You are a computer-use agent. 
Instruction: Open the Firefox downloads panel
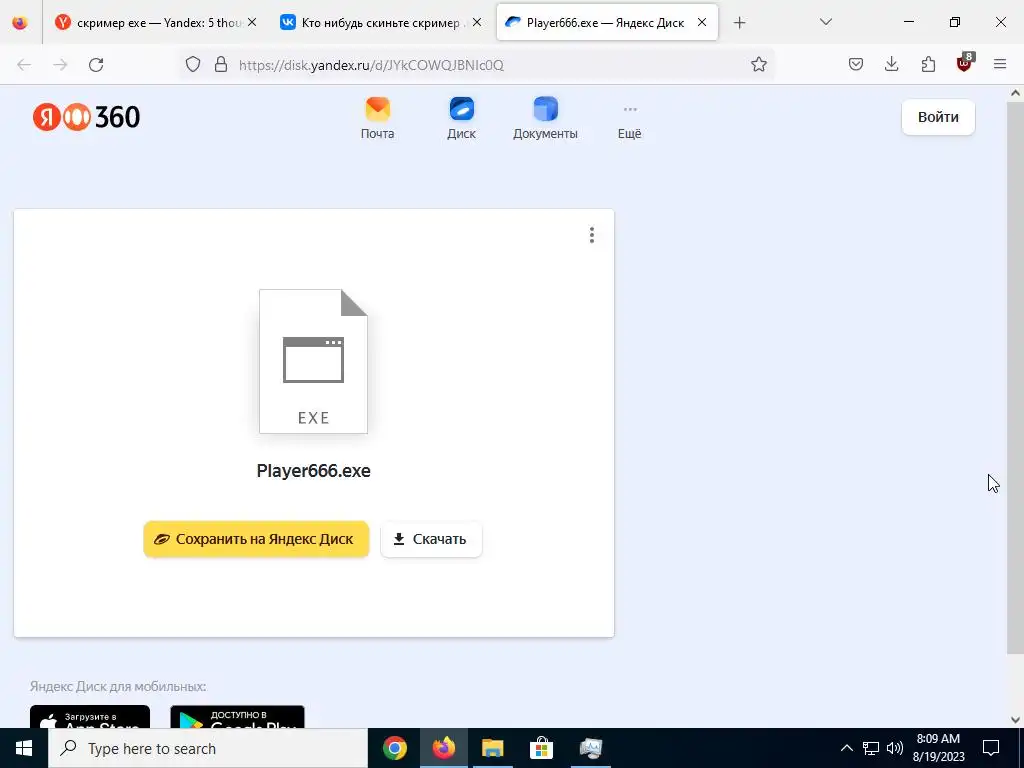(x=891, y=64)
